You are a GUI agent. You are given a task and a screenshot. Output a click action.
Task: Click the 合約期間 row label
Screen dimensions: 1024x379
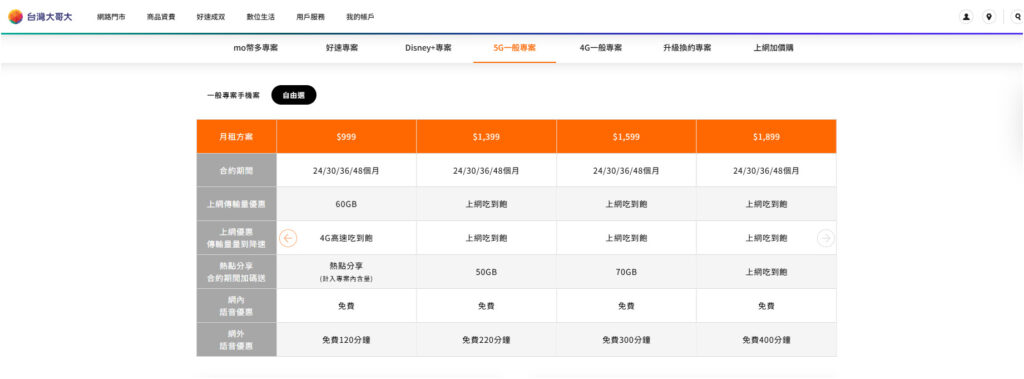point(236,171)
